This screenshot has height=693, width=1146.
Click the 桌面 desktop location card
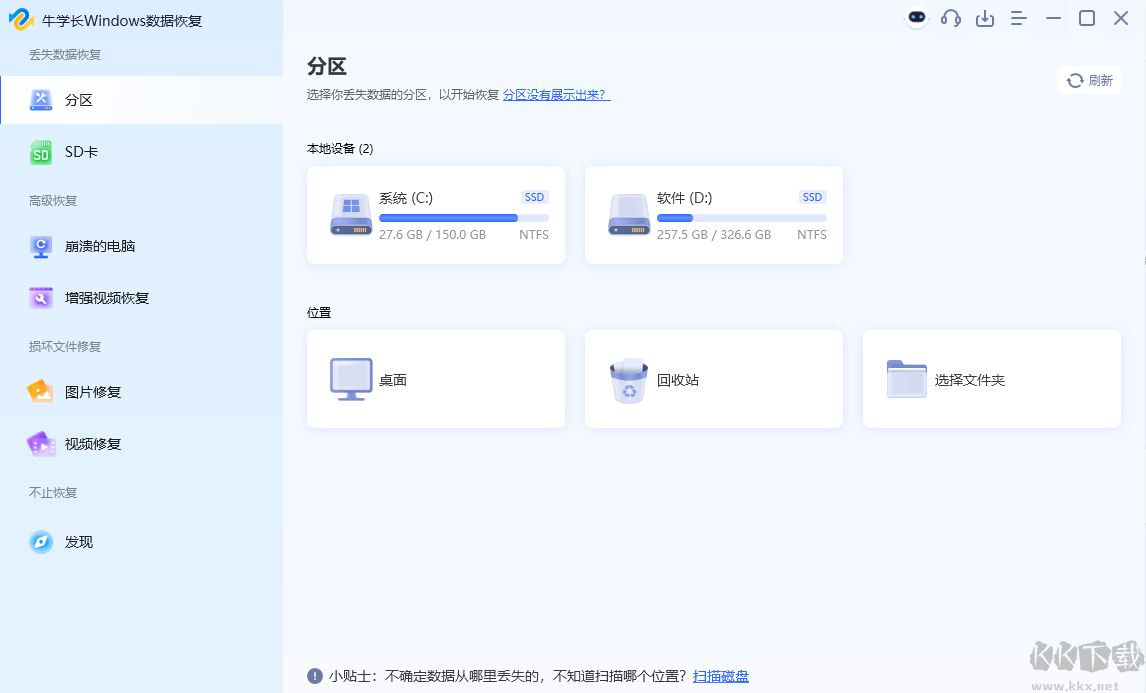tap(435, 379)
